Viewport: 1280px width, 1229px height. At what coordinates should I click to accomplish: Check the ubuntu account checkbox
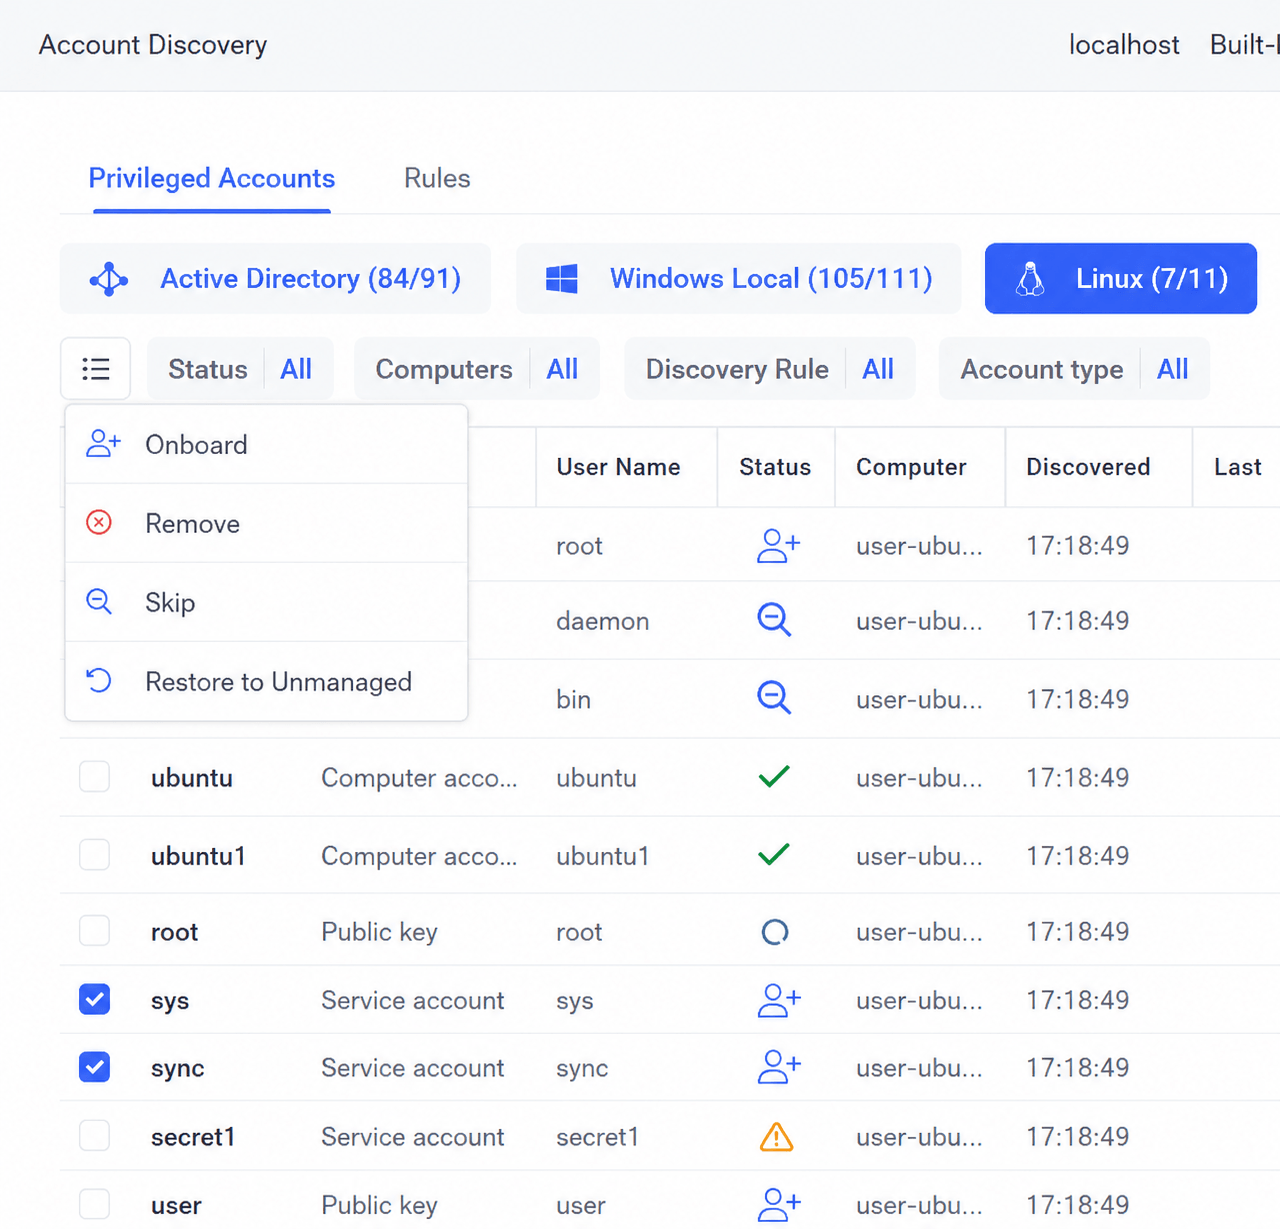(95, 777)
